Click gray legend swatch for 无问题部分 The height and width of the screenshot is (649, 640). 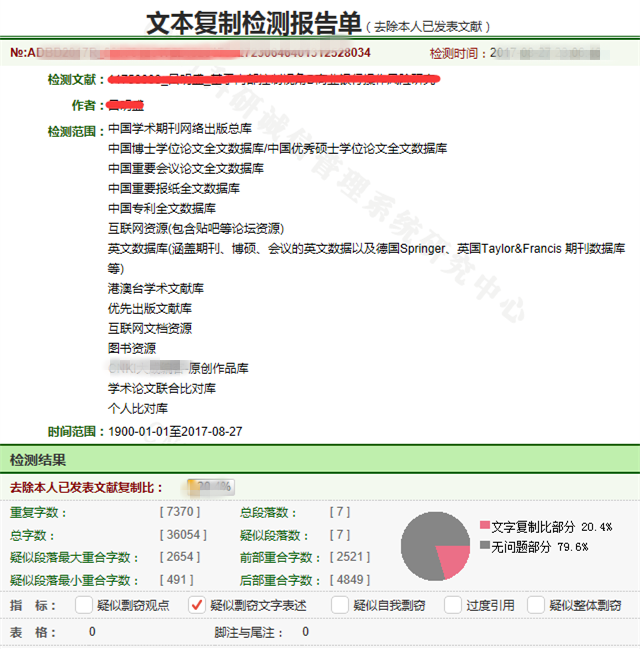tap(485, 545)
